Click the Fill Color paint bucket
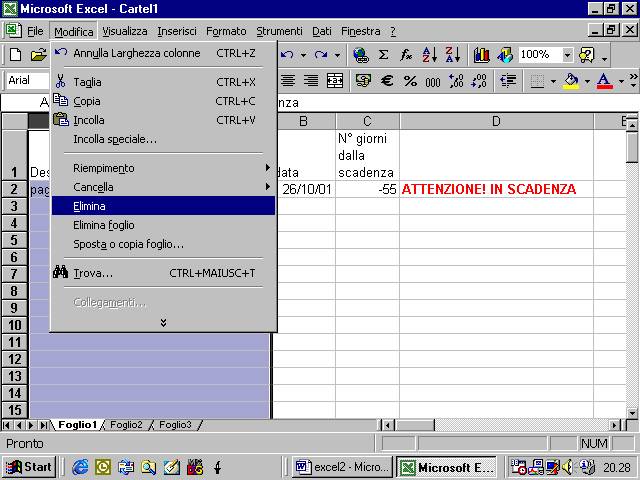This screenshot has height=480, width=640. coord(571,81)
